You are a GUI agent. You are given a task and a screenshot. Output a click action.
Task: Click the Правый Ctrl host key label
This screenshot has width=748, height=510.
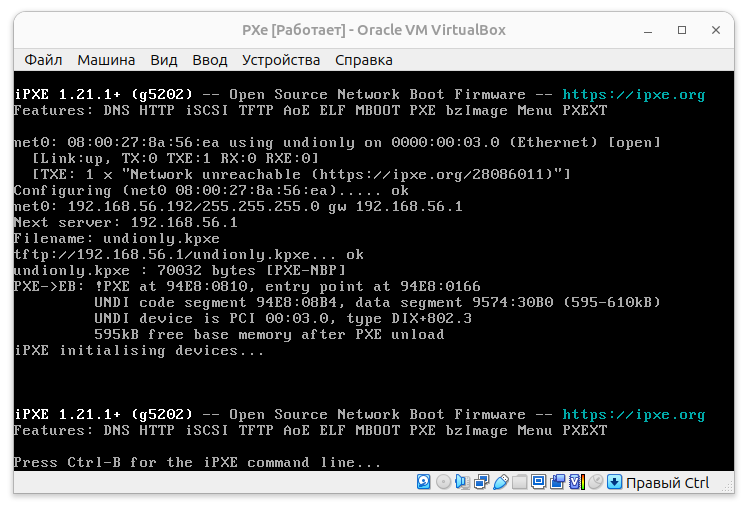[x=667, y=483]
